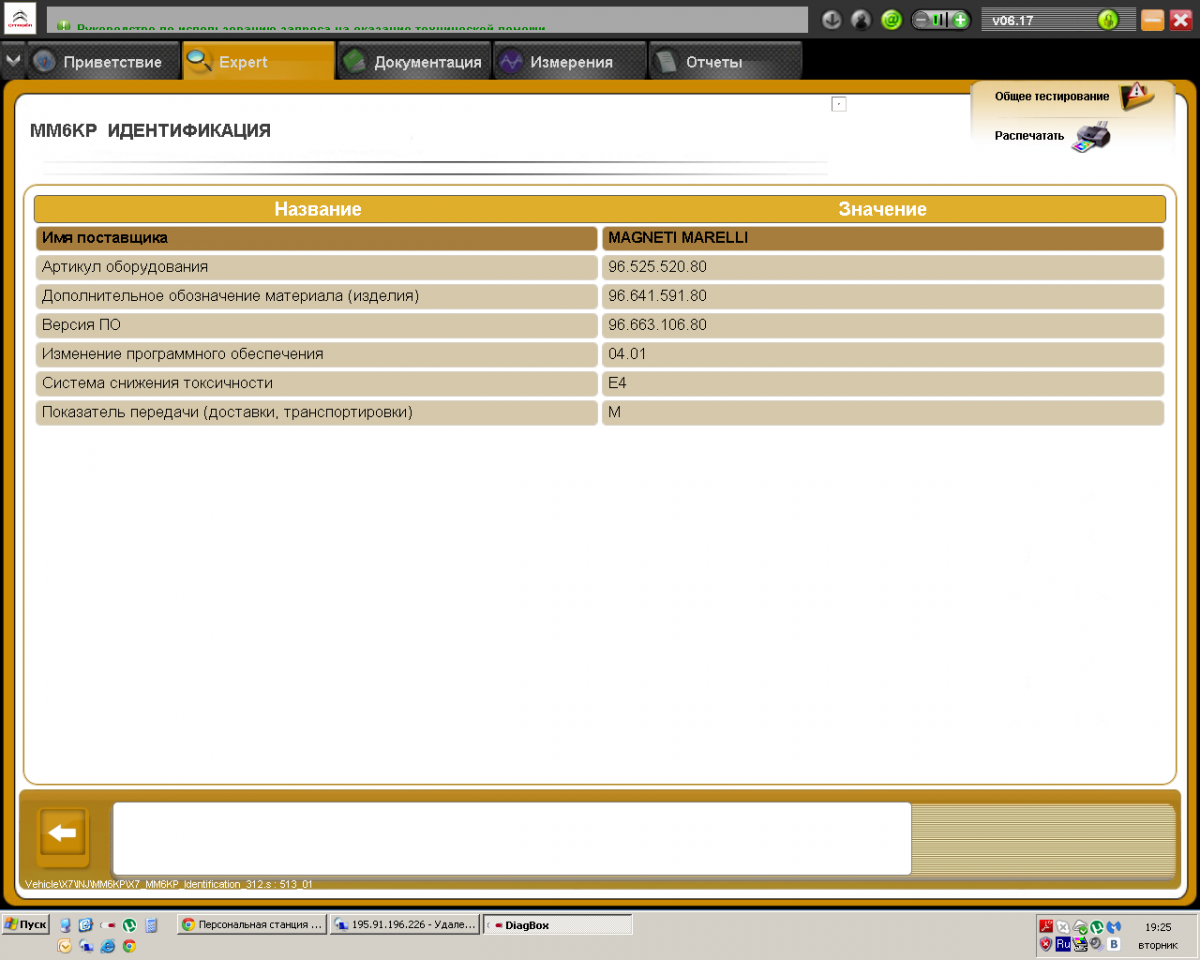
Task: Click the volume speaker tray icon
Action: tap(1096, 944)
